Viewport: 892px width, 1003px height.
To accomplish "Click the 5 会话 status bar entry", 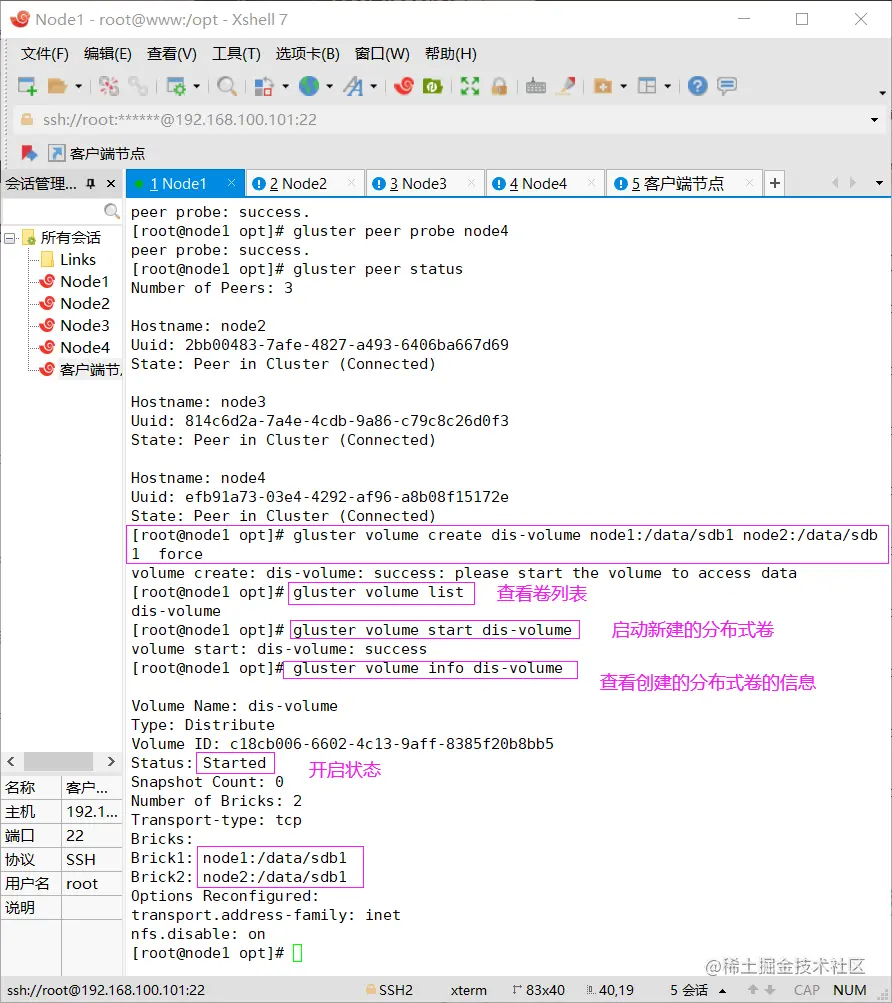I will pos(689,990).
